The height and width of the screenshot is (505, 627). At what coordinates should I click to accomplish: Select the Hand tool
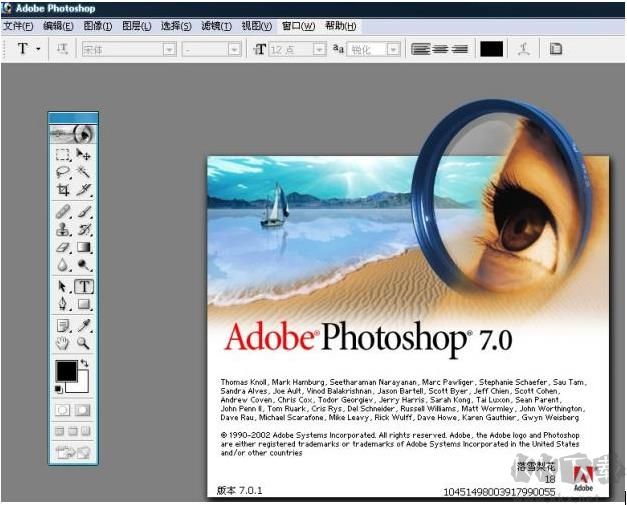pos(63,343)
